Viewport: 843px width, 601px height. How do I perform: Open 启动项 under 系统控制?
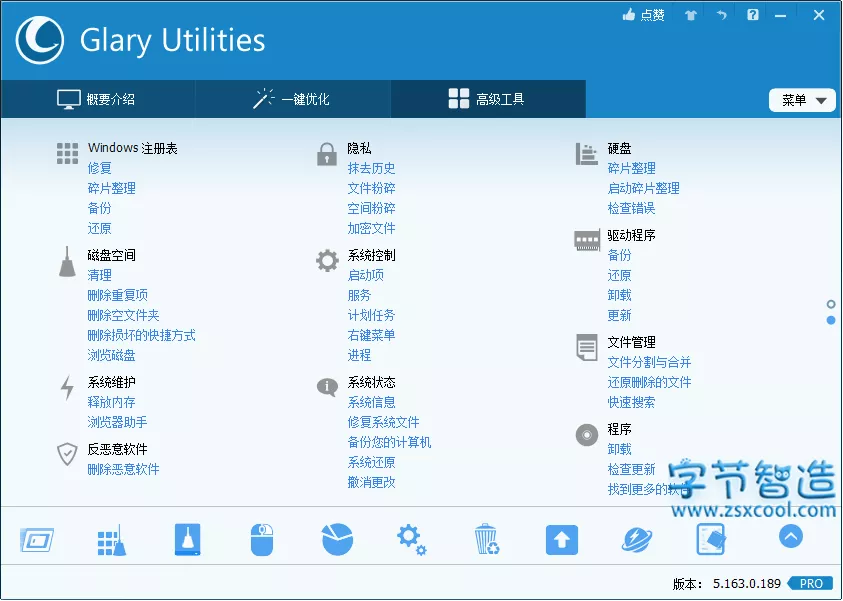tap(365, 275)
